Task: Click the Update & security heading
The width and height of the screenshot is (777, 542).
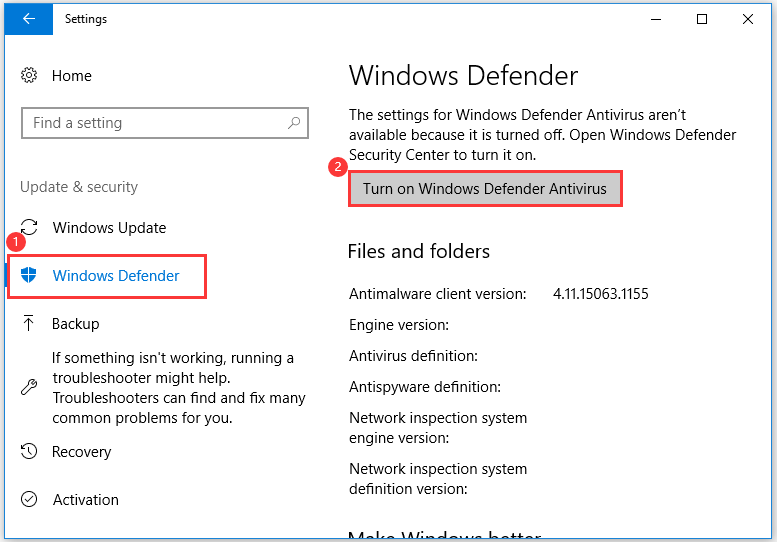Action: [79, 187]
